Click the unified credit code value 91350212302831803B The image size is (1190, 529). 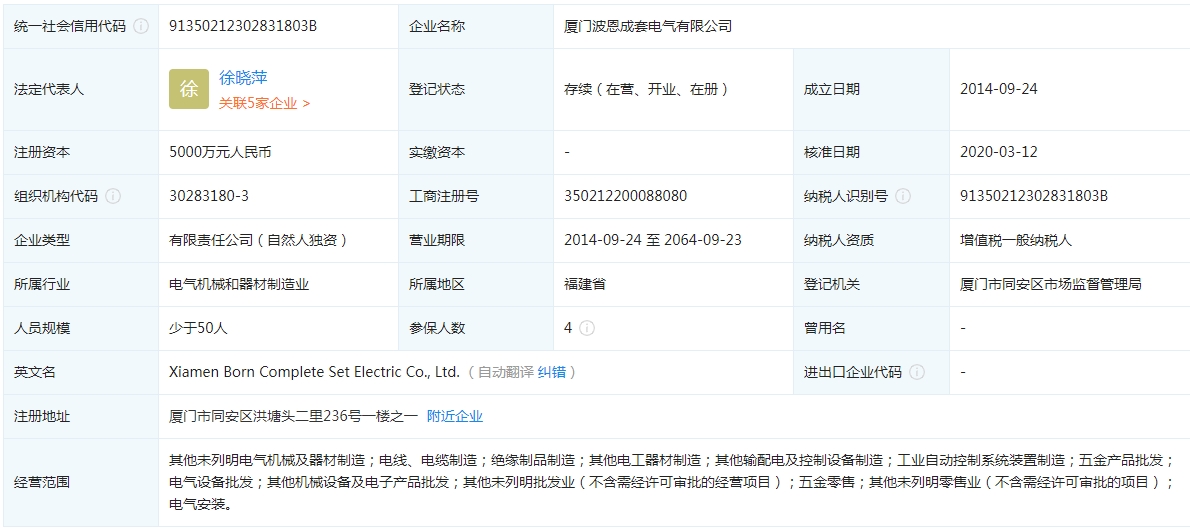(243, 26)
